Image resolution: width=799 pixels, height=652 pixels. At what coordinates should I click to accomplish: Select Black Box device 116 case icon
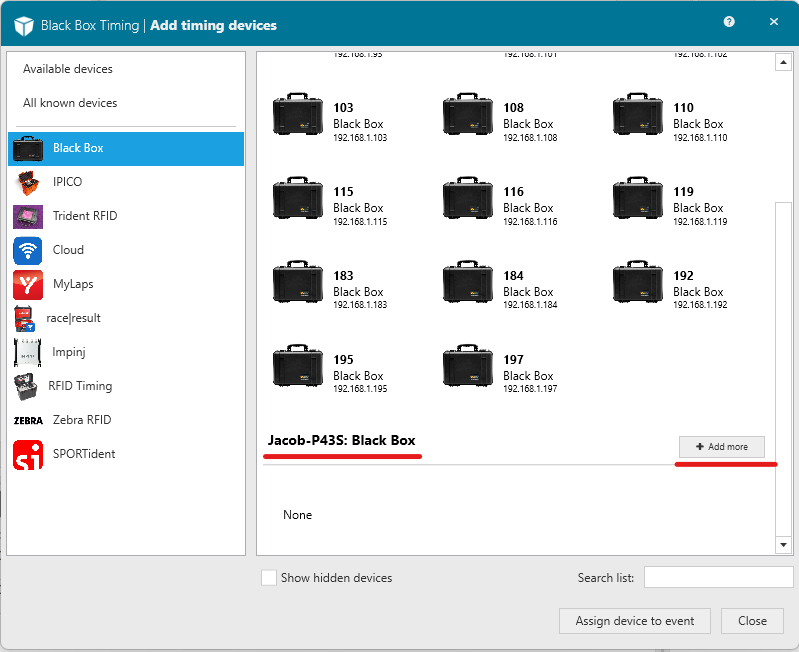point(468,198)
